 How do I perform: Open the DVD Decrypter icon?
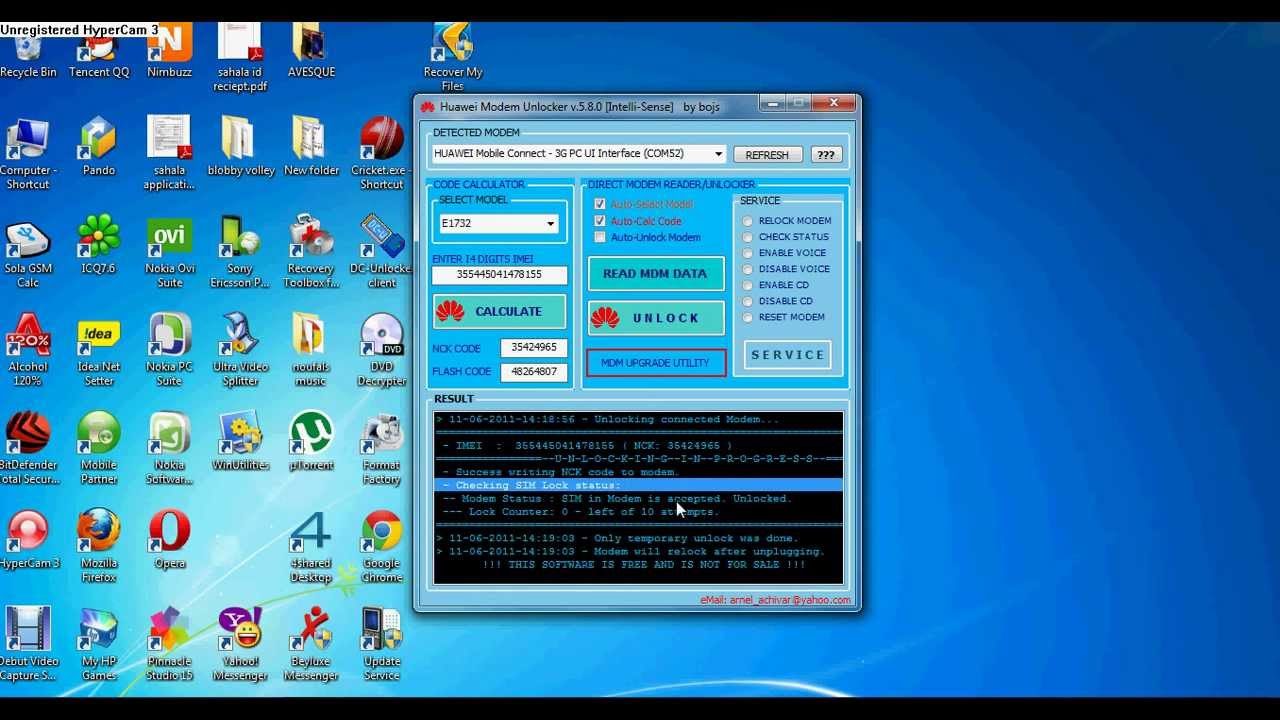(x=382, y=349)
